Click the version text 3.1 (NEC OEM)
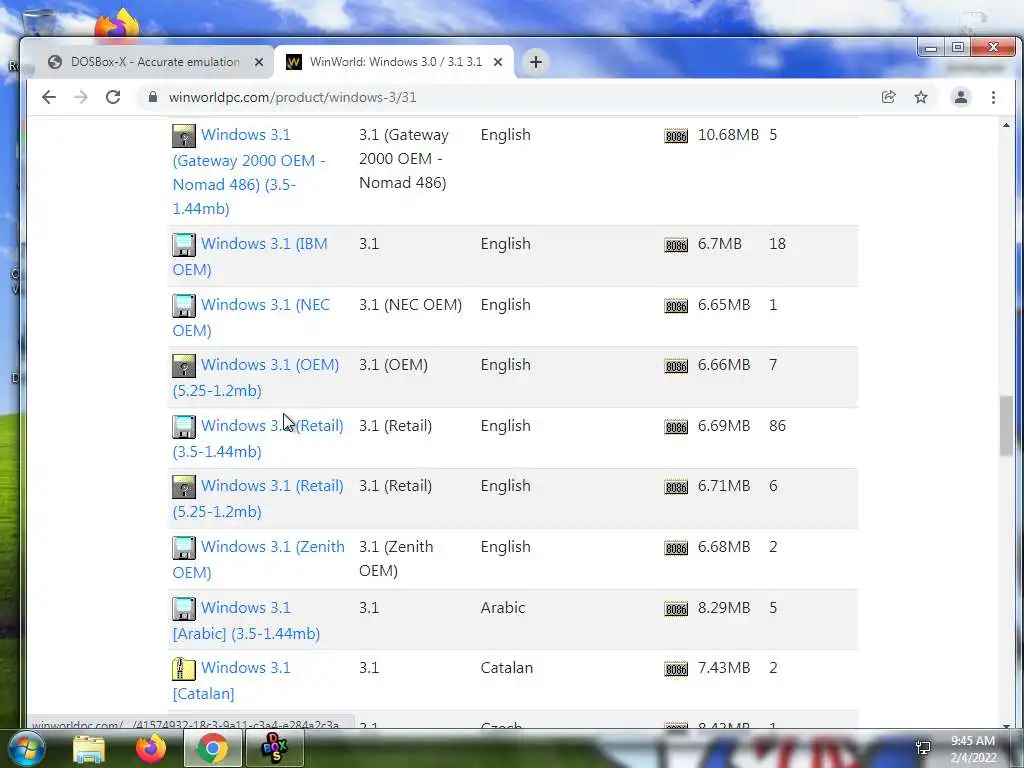Viewport: 1024px width, 768px height. 410,304
